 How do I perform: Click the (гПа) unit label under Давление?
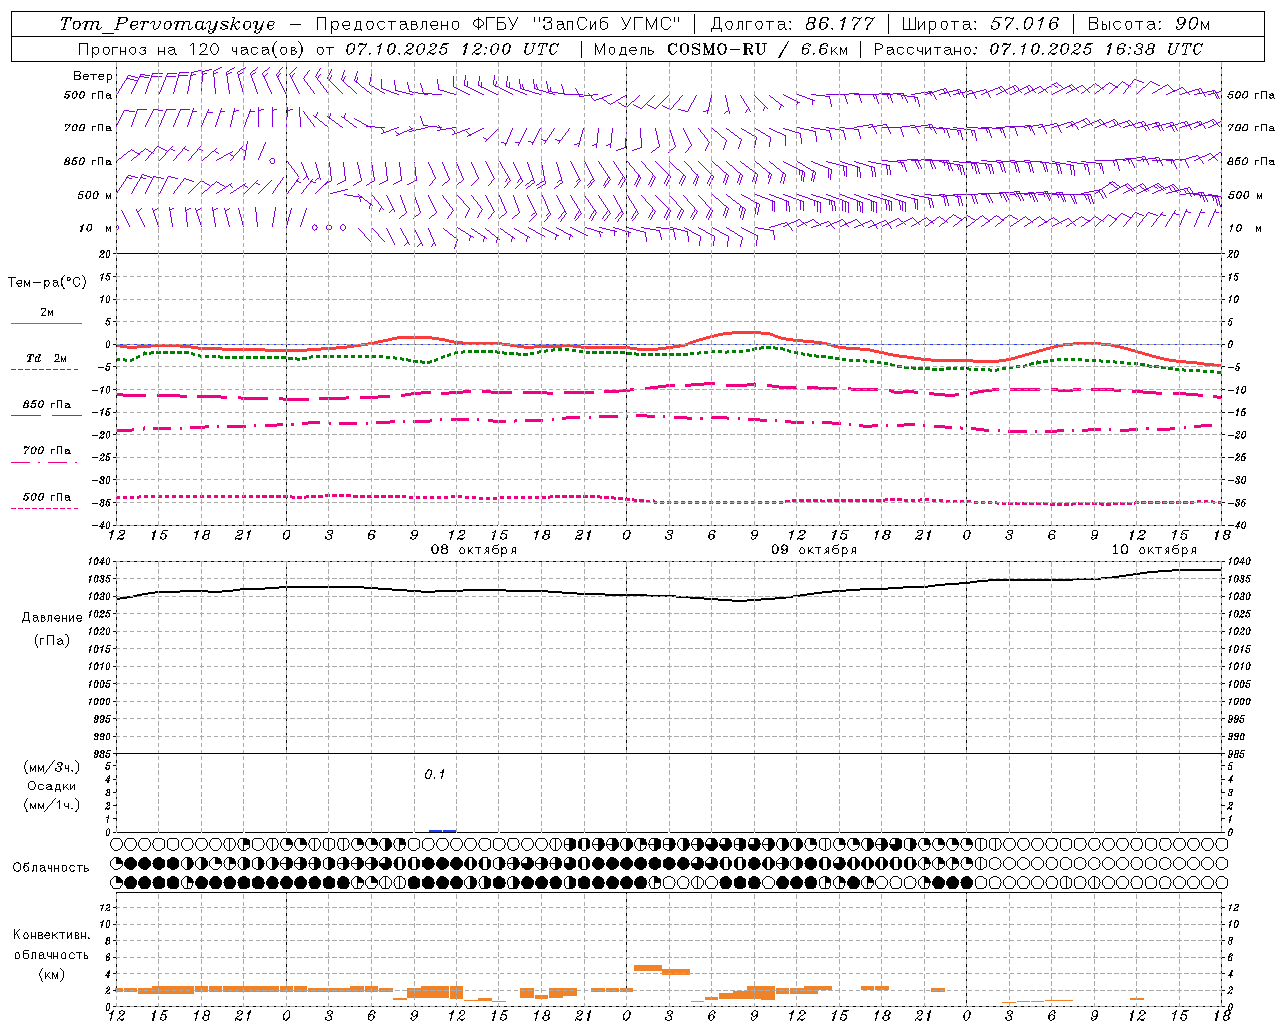click(x=52, y=641)
